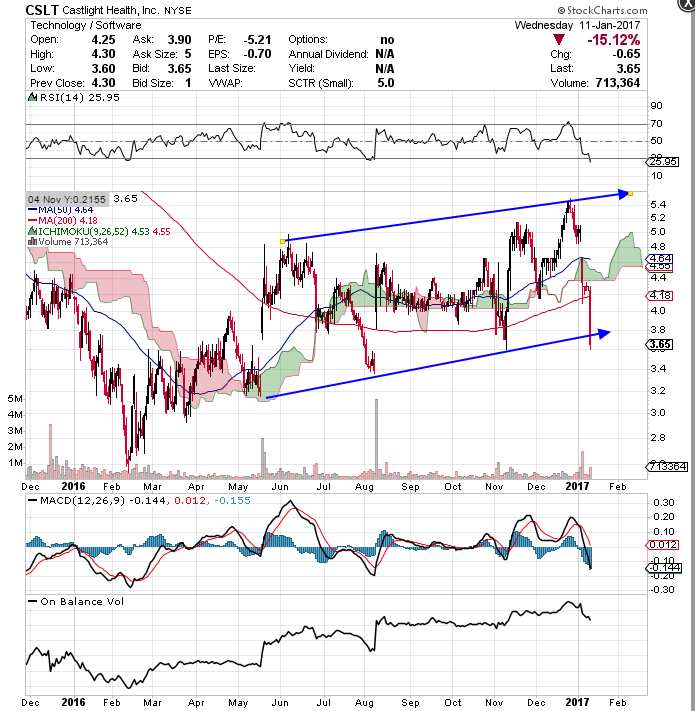Click the RSI(14) 25.95 legend text
Image resolution: width=695 pixels, height=711 pixels.
tap(80, 97)
